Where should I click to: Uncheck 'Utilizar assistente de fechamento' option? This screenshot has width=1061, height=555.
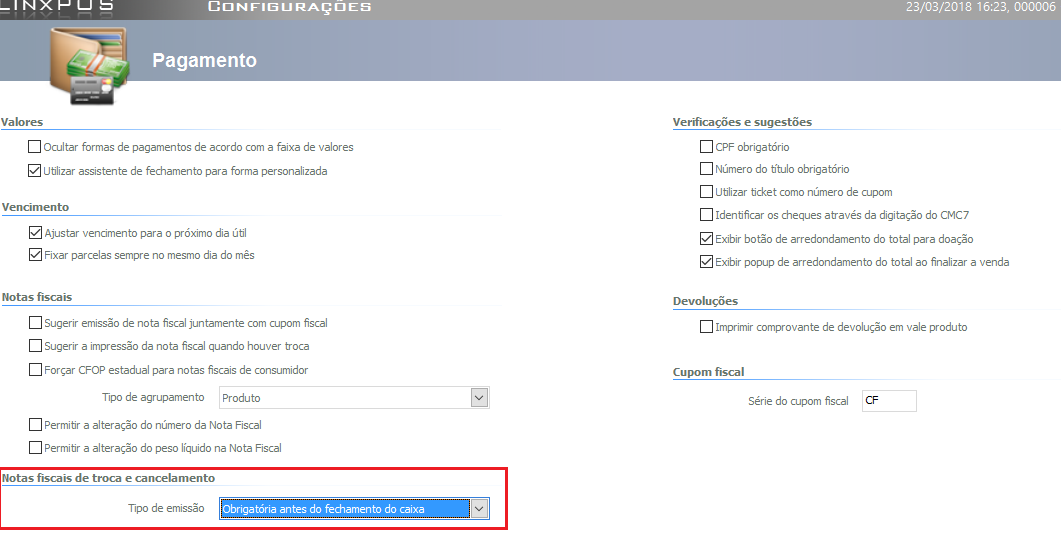pyautogui.click(x=36, y=171)
